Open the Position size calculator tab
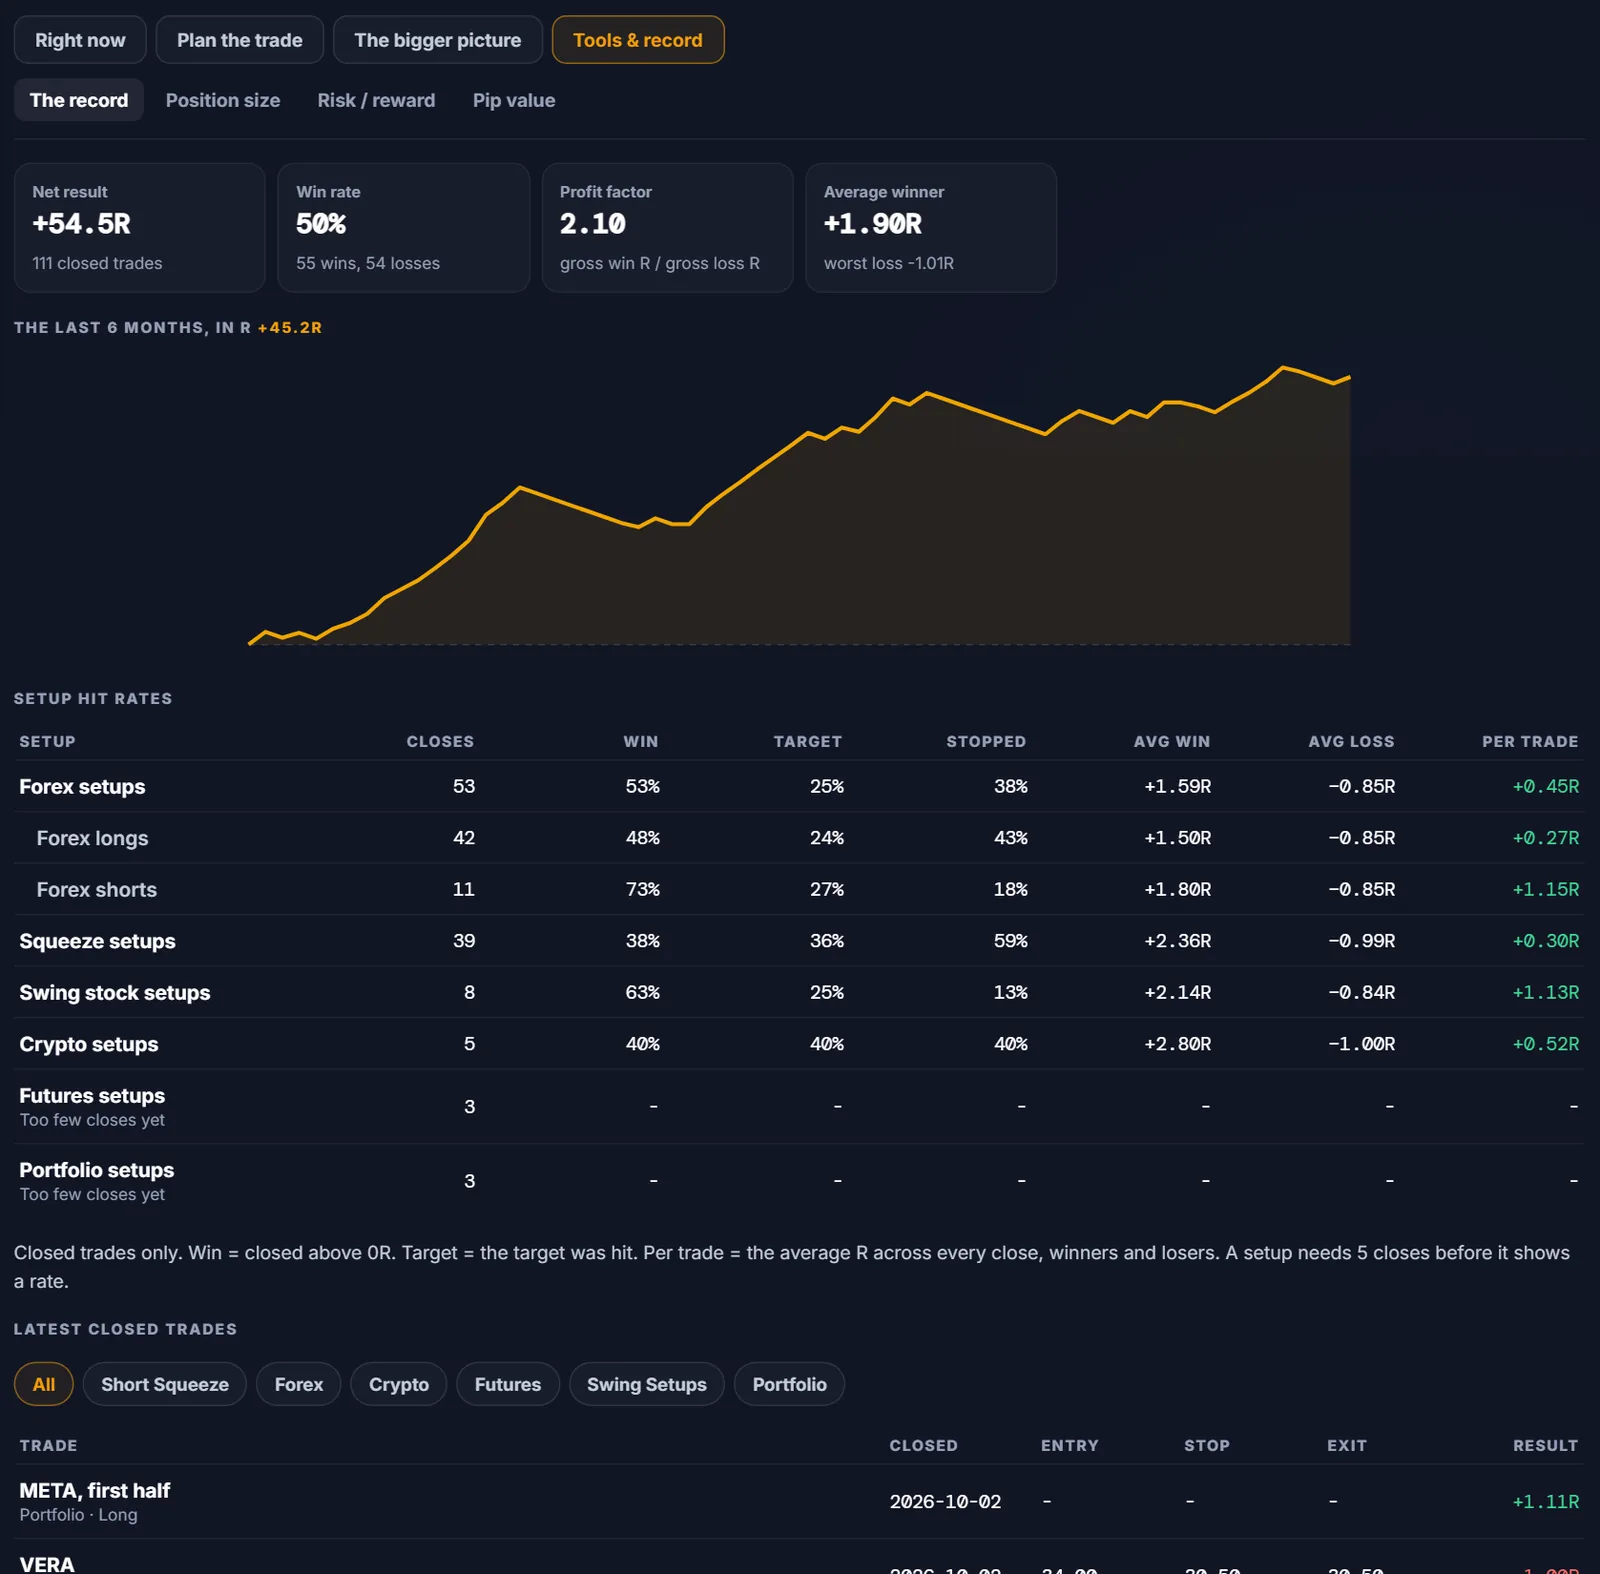This screenshot has width=1600, height=1574. [x=223, y=100]
